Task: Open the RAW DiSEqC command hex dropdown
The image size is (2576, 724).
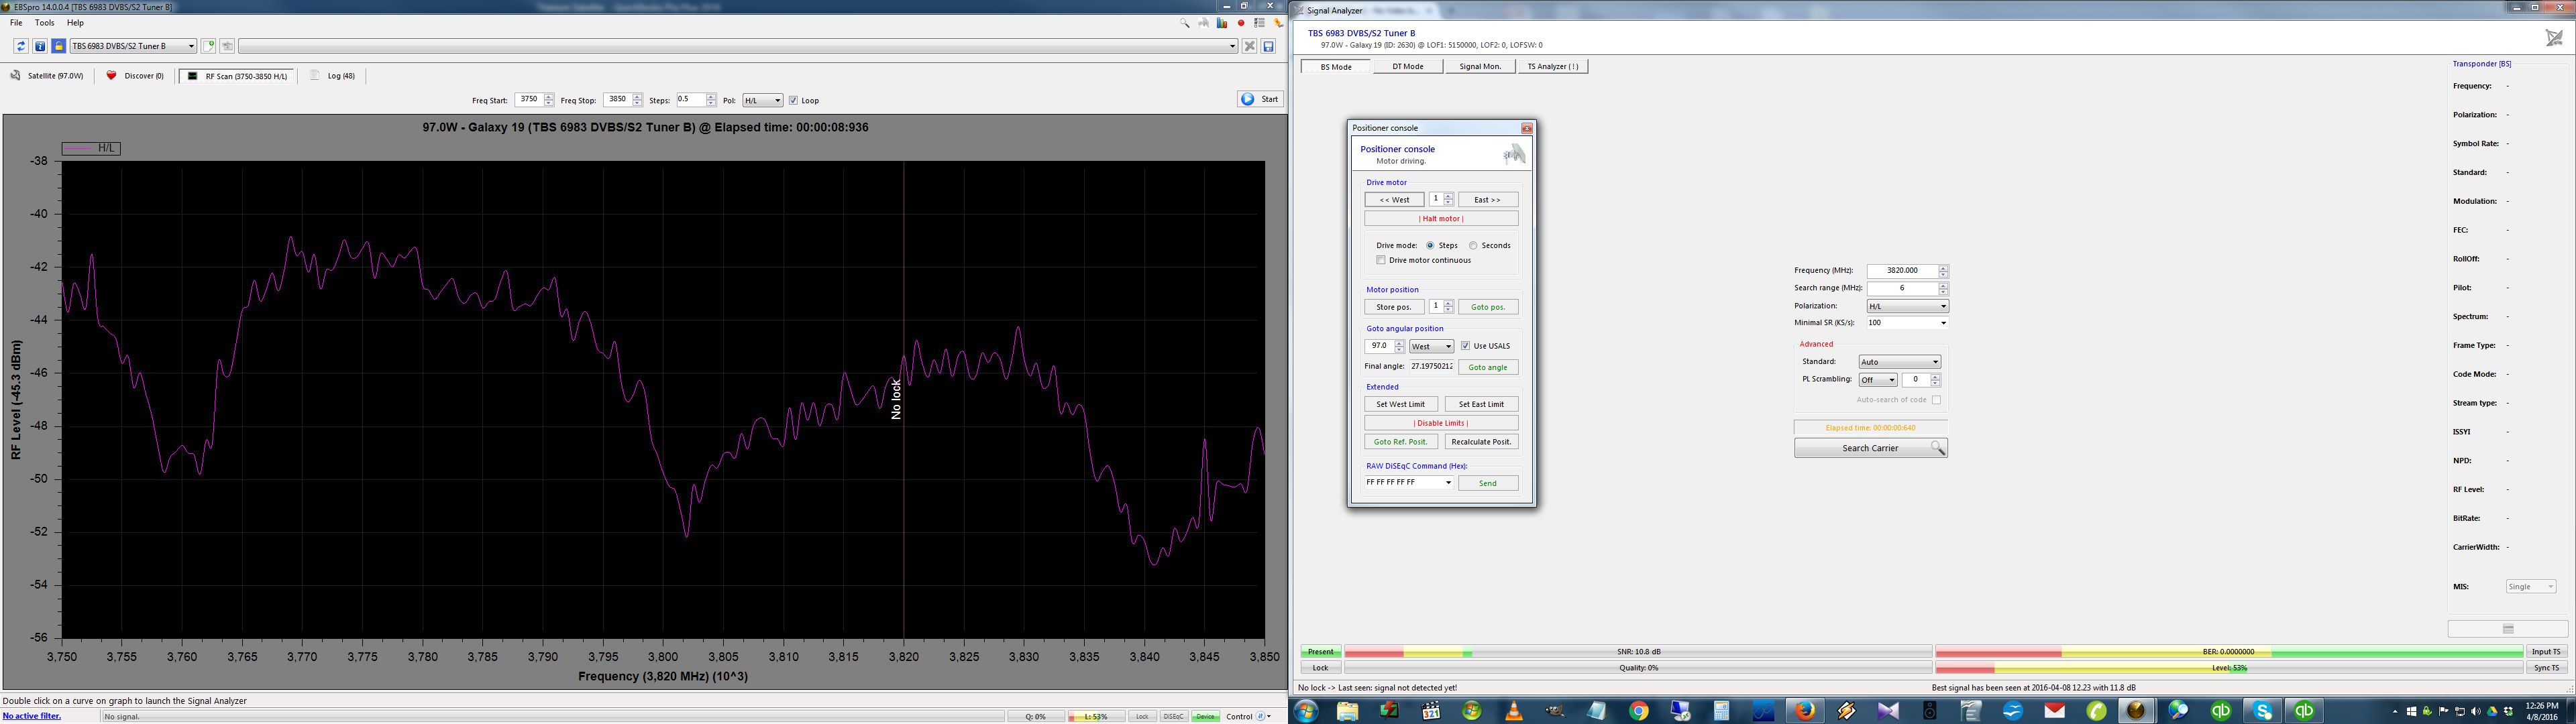Action: pyautogui.click(x=1409, y=482)
